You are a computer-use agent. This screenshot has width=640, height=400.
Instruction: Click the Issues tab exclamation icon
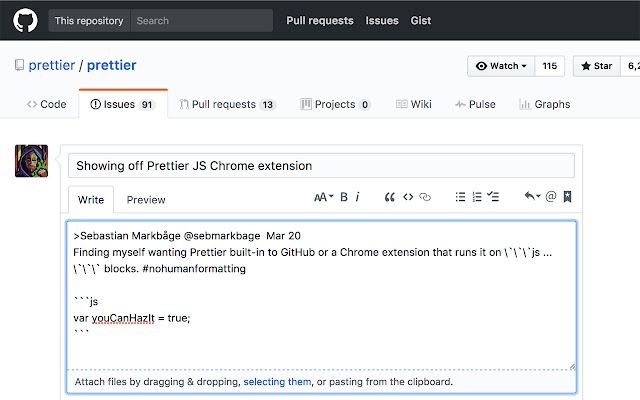pyautogui.click(x=95, y=104)
